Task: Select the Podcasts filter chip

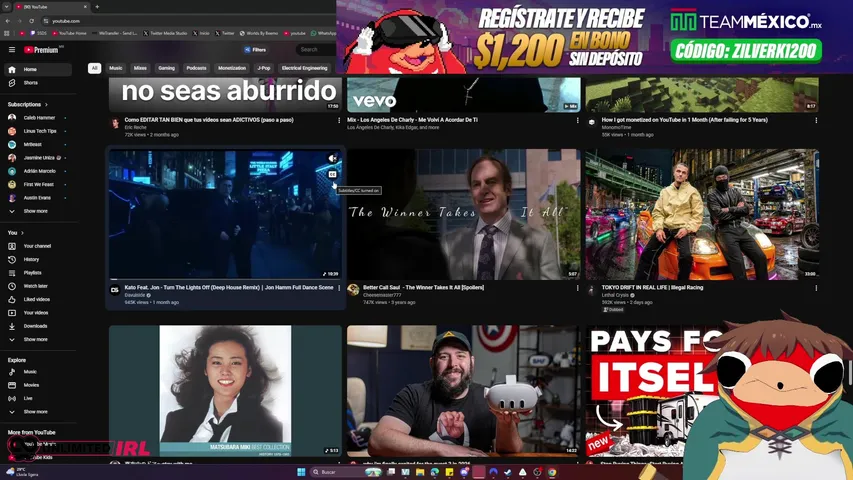Action: tap(196, 68)
